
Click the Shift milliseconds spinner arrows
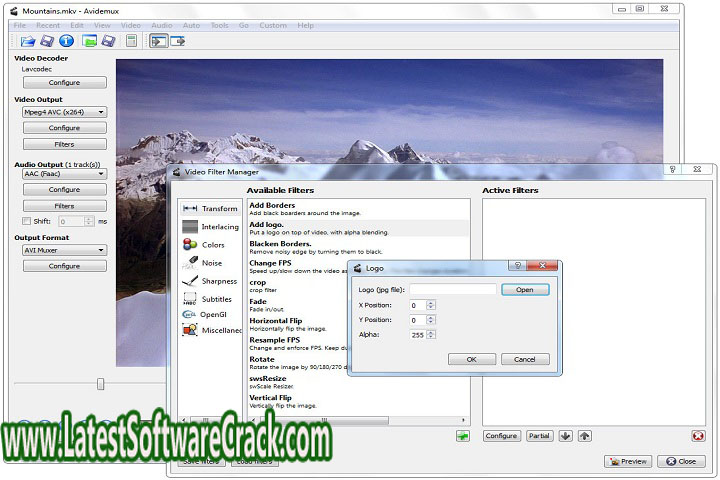coord(89,221)
